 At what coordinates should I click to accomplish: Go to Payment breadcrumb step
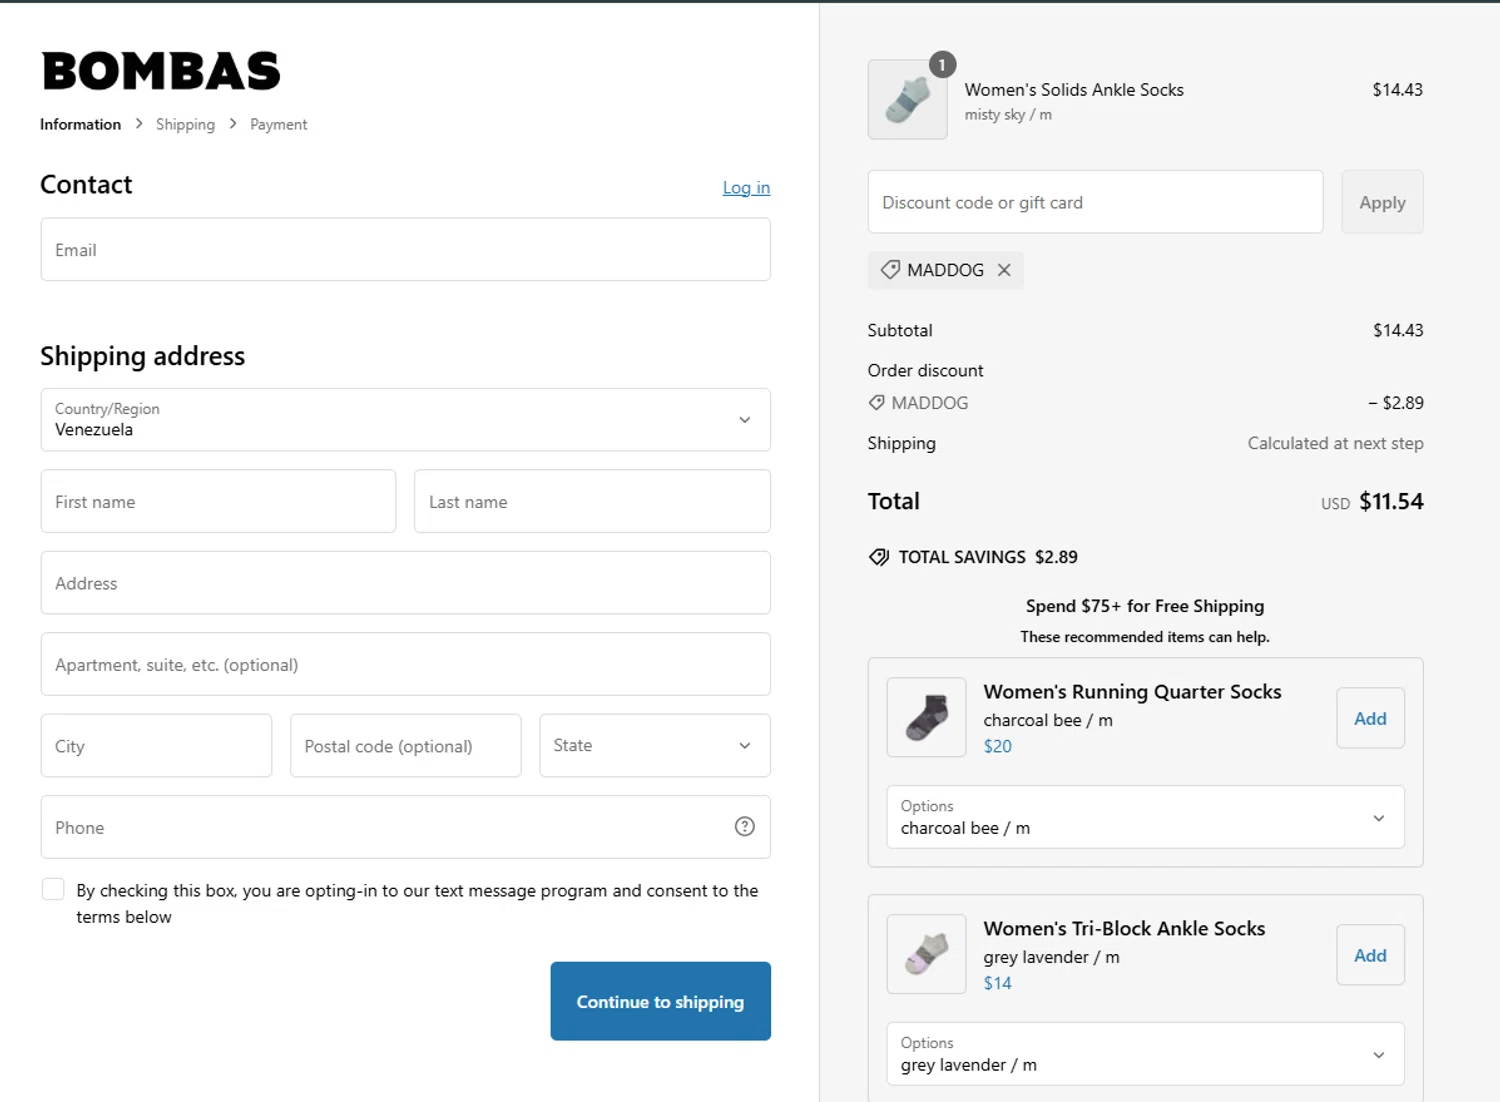tap(278, 124)
